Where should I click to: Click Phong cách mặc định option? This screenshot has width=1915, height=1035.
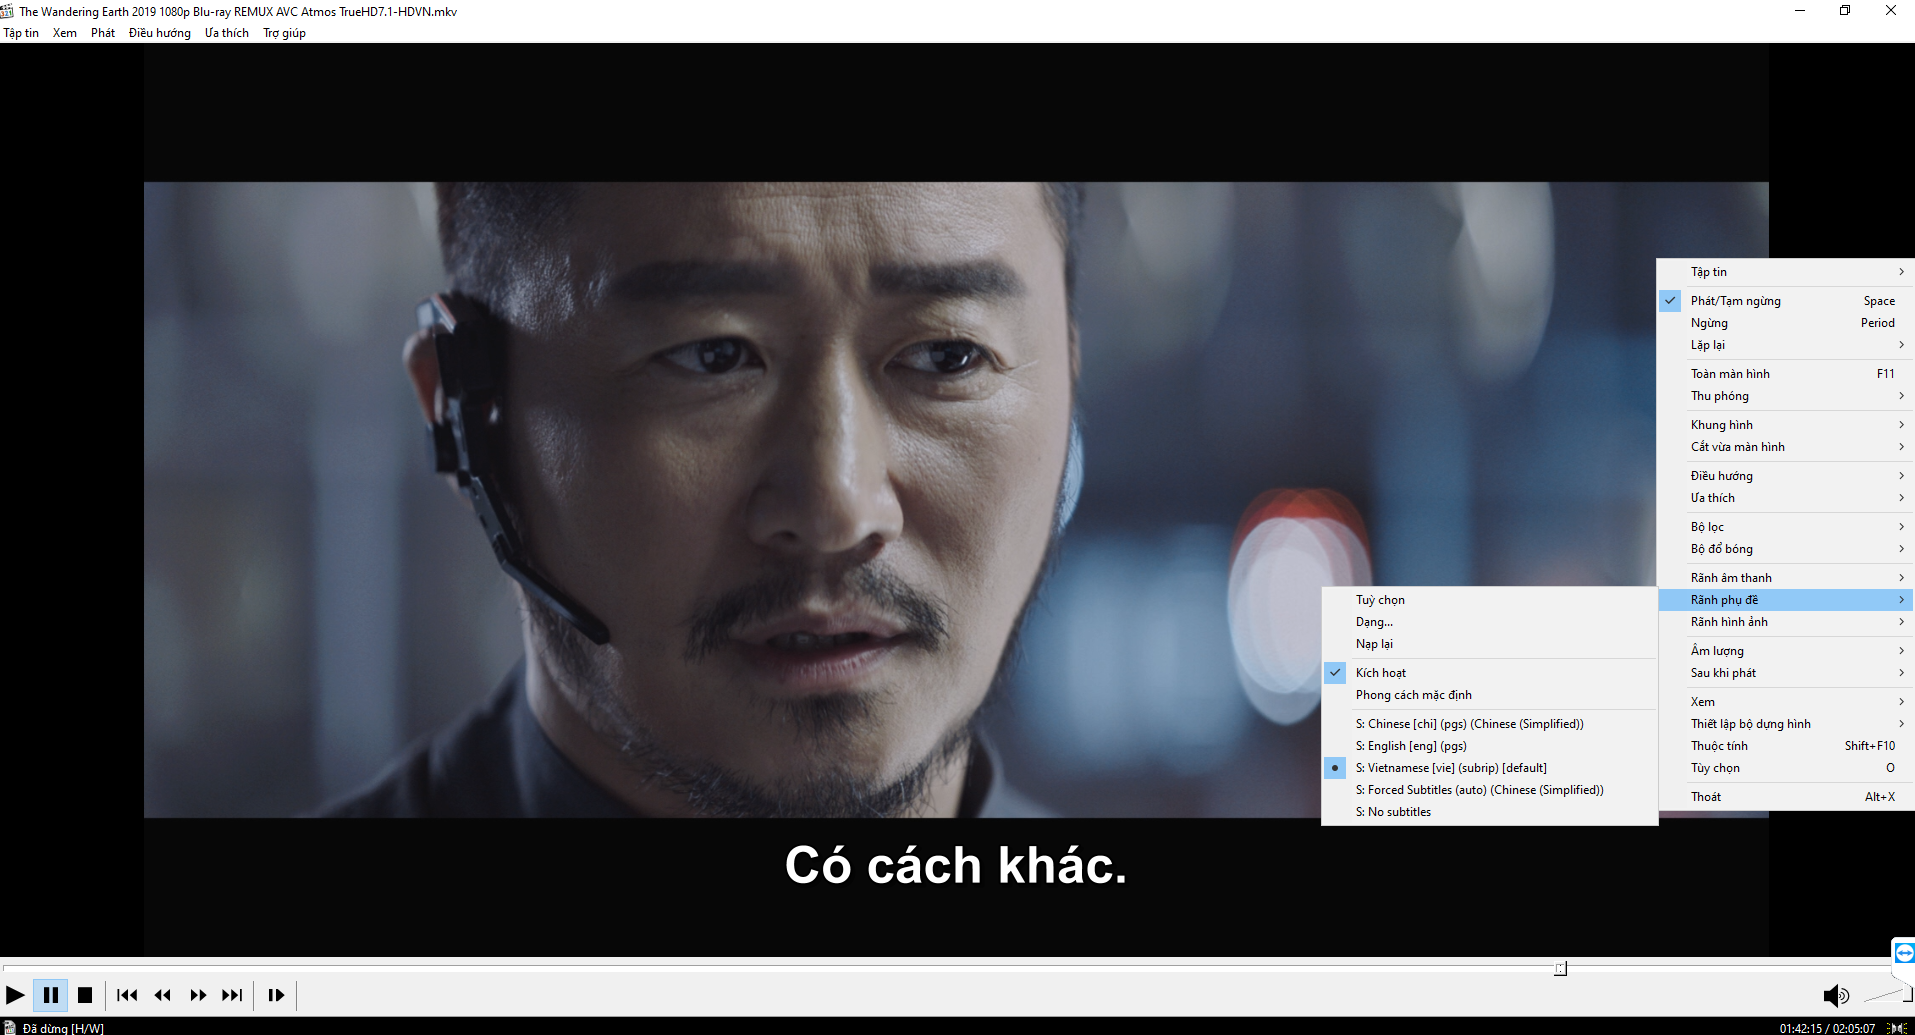pyautogui.click(x=1490, y=695)
